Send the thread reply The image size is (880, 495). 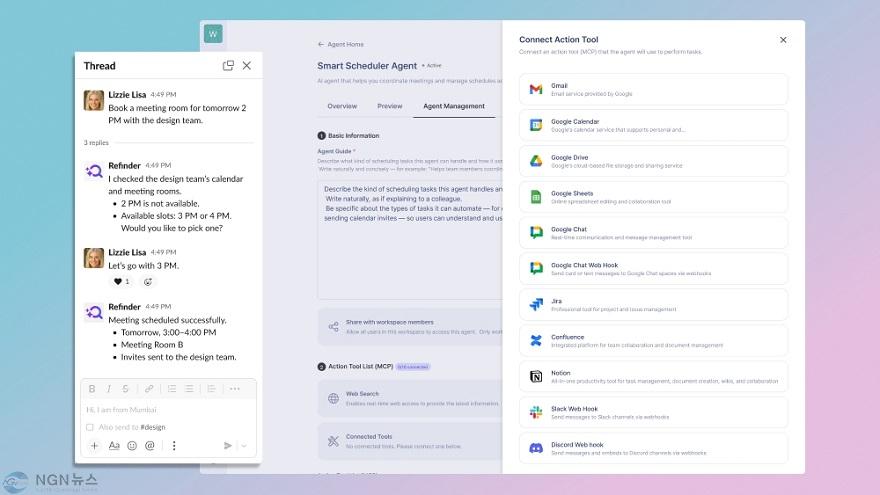coord(227,446)
